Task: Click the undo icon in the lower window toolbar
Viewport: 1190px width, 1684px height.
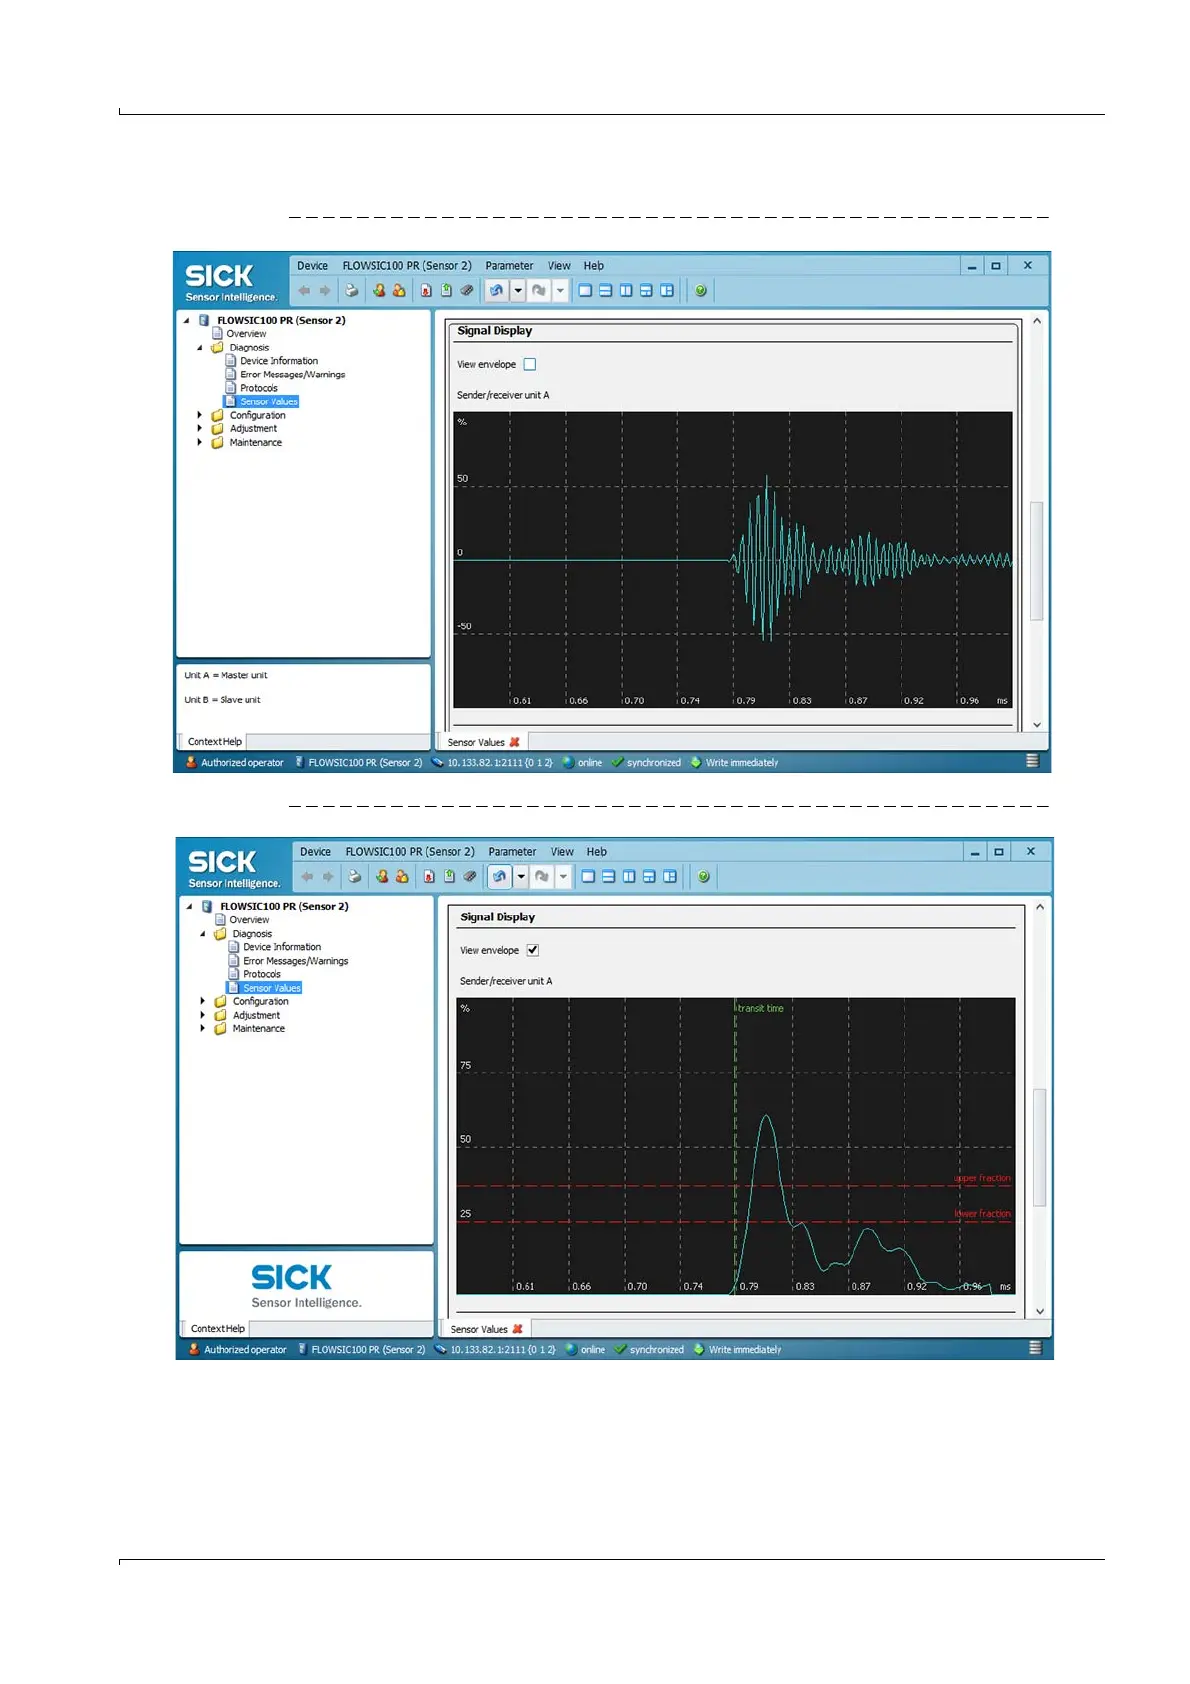Action: (499, 877)
